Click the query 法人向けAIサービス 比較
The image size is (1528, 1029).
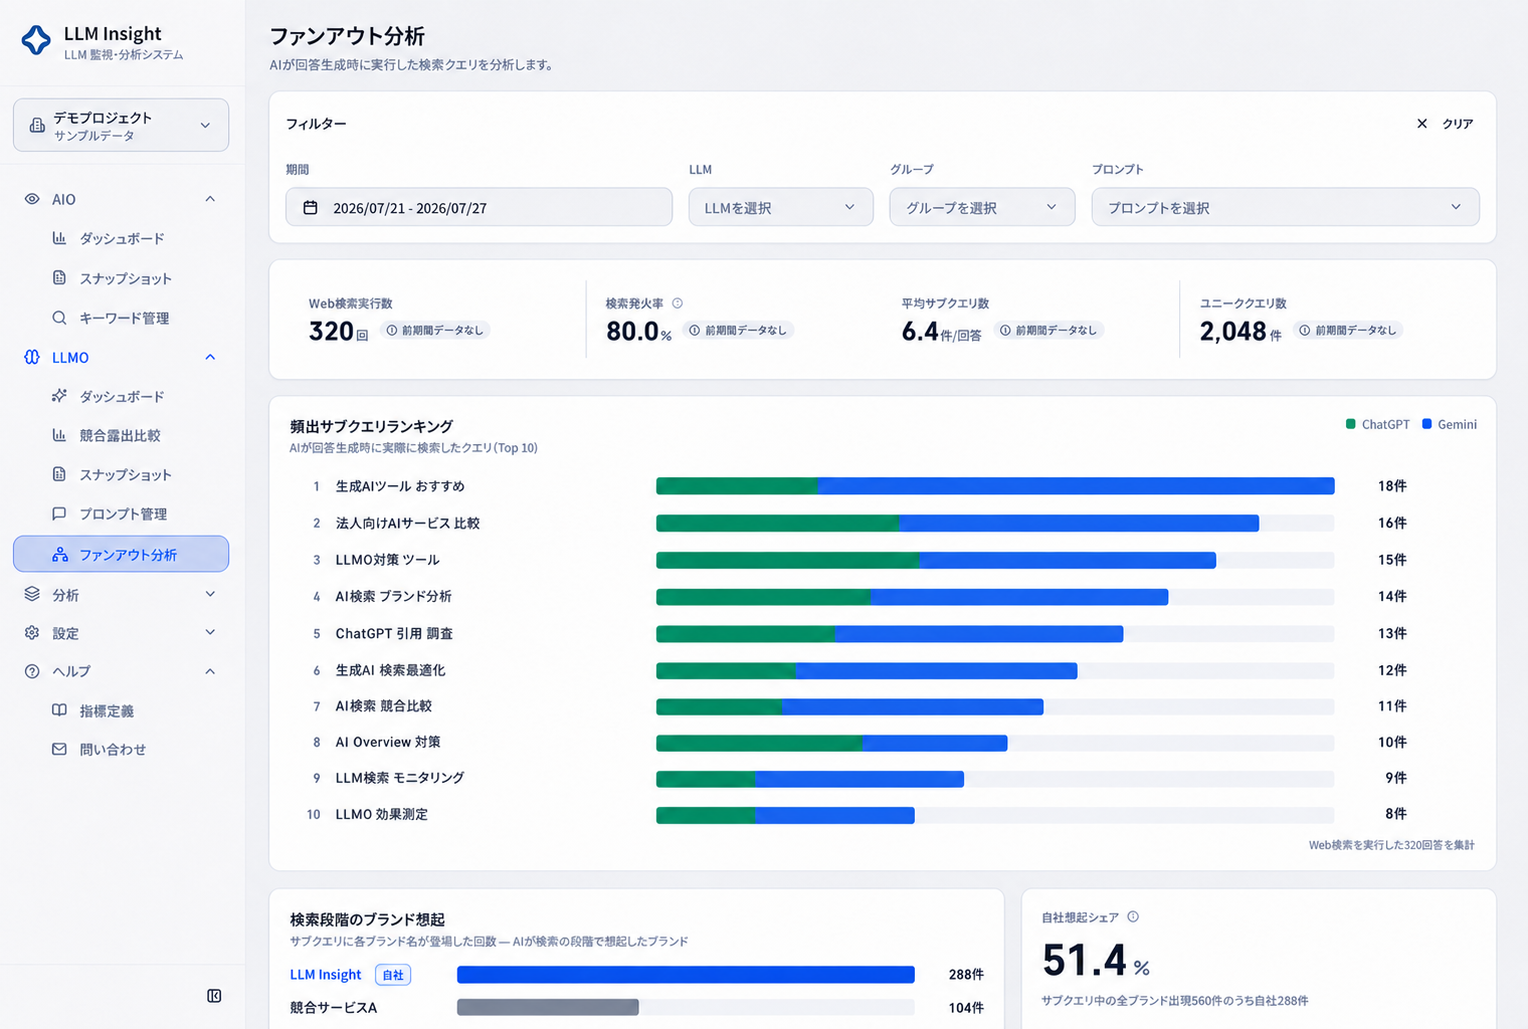point(407,523)
